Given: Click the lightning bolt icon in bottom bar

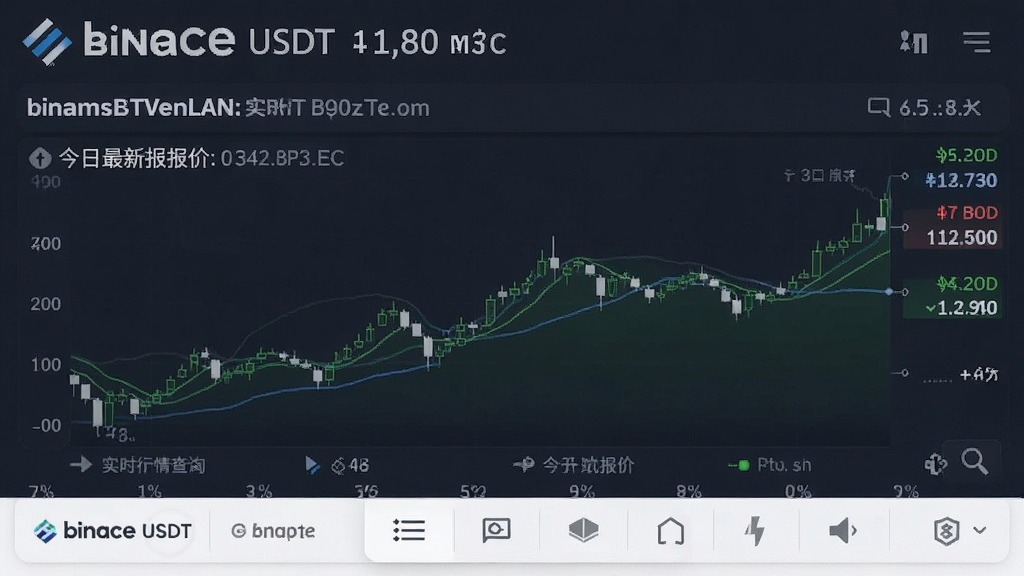Looking at the screenshot, I should pyautogui.click(x=756, y=530).
